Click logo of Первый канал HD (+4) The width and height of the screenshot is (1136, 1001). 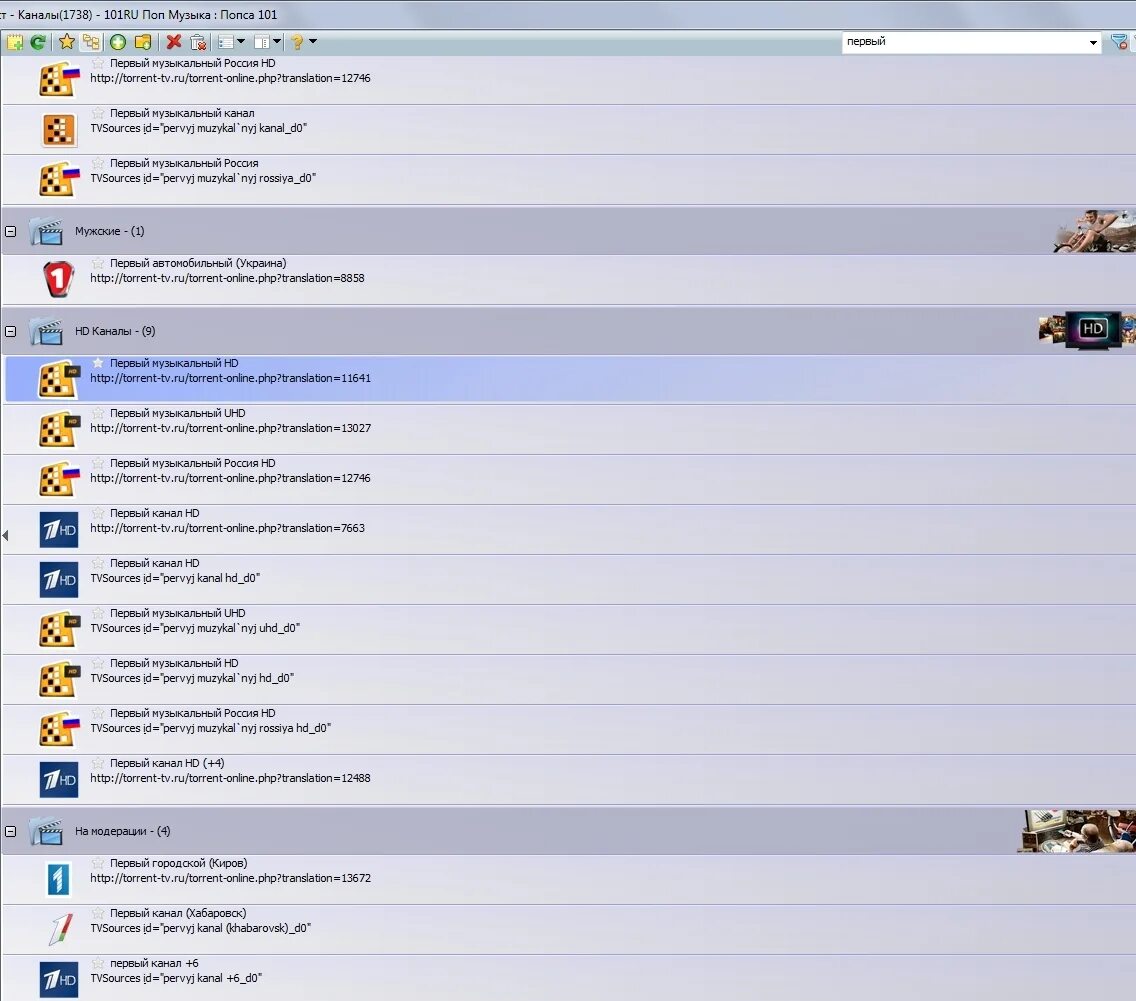pyautogui.click(x=59, y=779)
